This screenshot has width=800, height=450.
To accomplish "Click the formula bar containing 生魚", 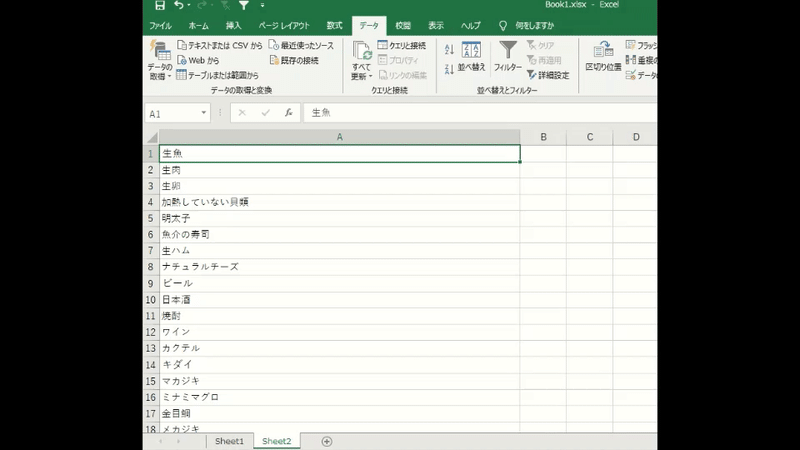I will [480, 113].
